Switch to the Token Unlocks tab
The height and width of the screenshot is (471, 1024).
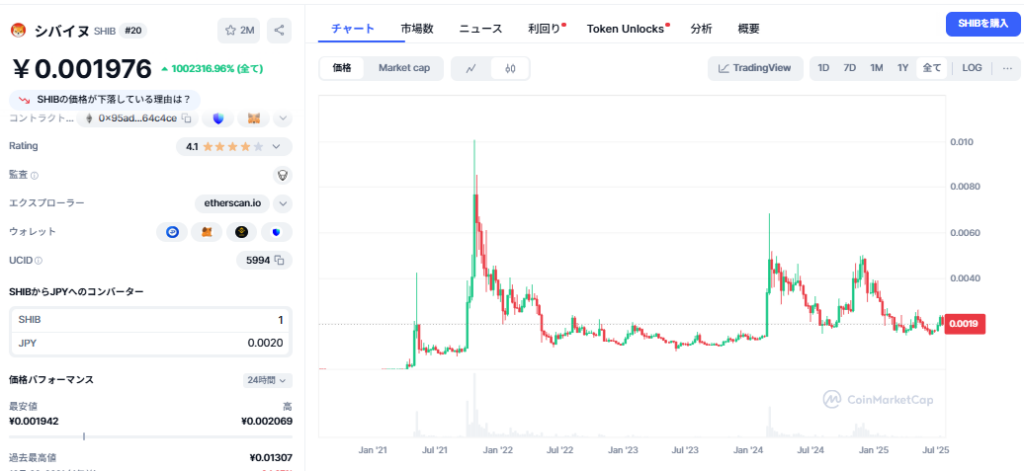point(626,29)
